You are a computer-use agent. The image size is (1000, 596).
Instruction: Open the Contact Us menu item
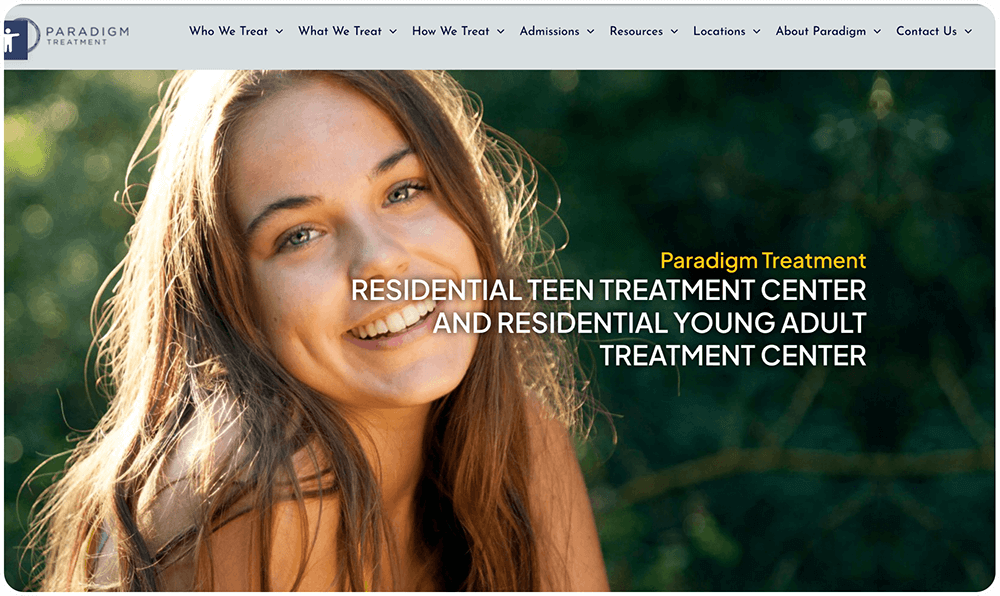tap(926, 31)
